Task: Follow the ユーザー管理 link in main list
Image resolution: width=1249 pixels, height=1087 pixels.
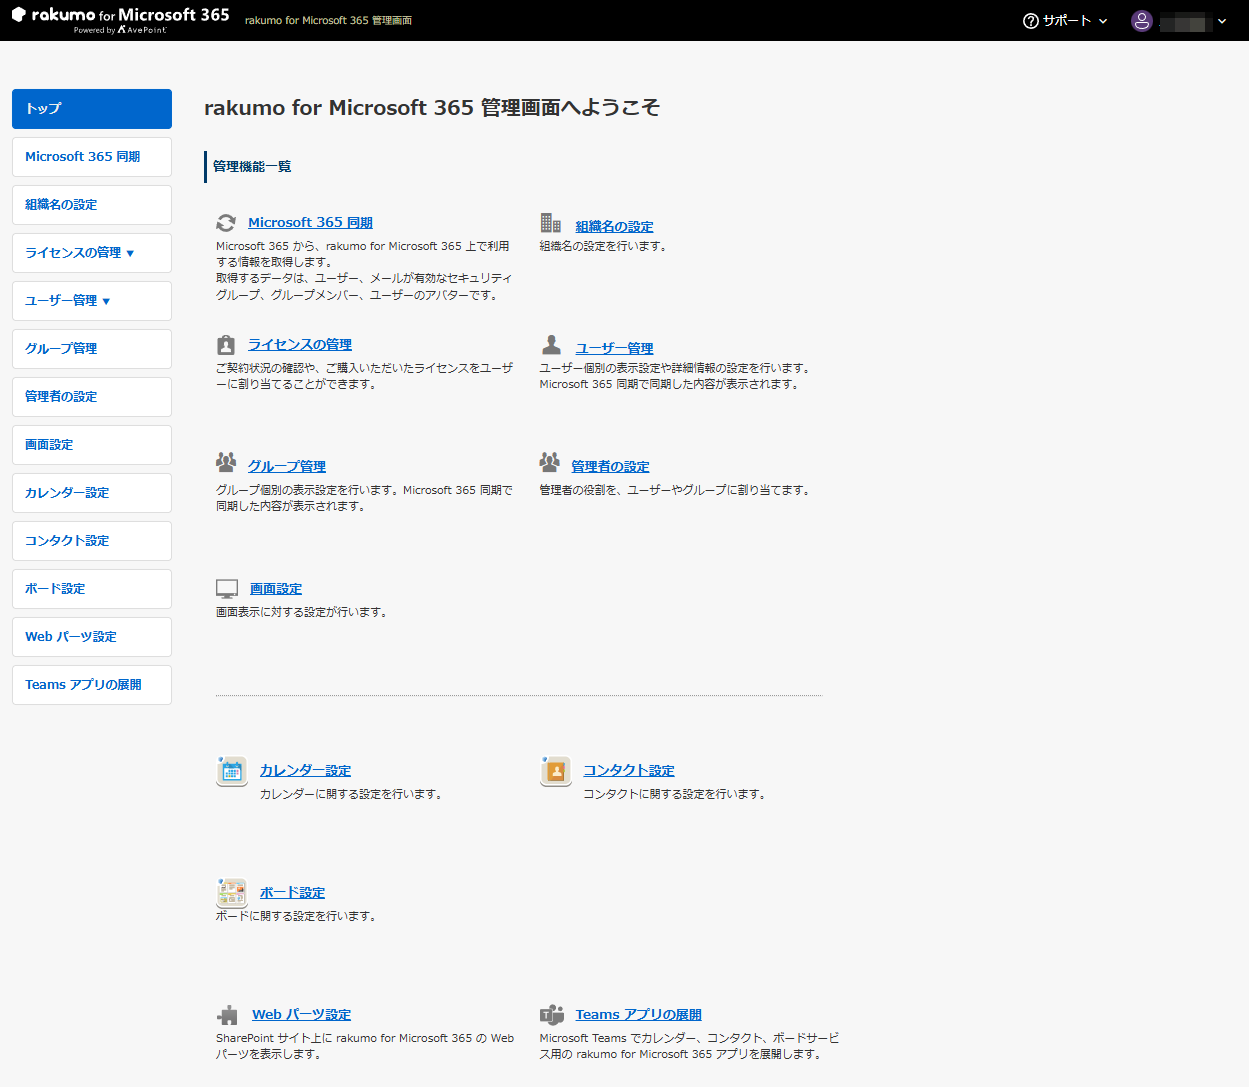Action: point(614,349)
